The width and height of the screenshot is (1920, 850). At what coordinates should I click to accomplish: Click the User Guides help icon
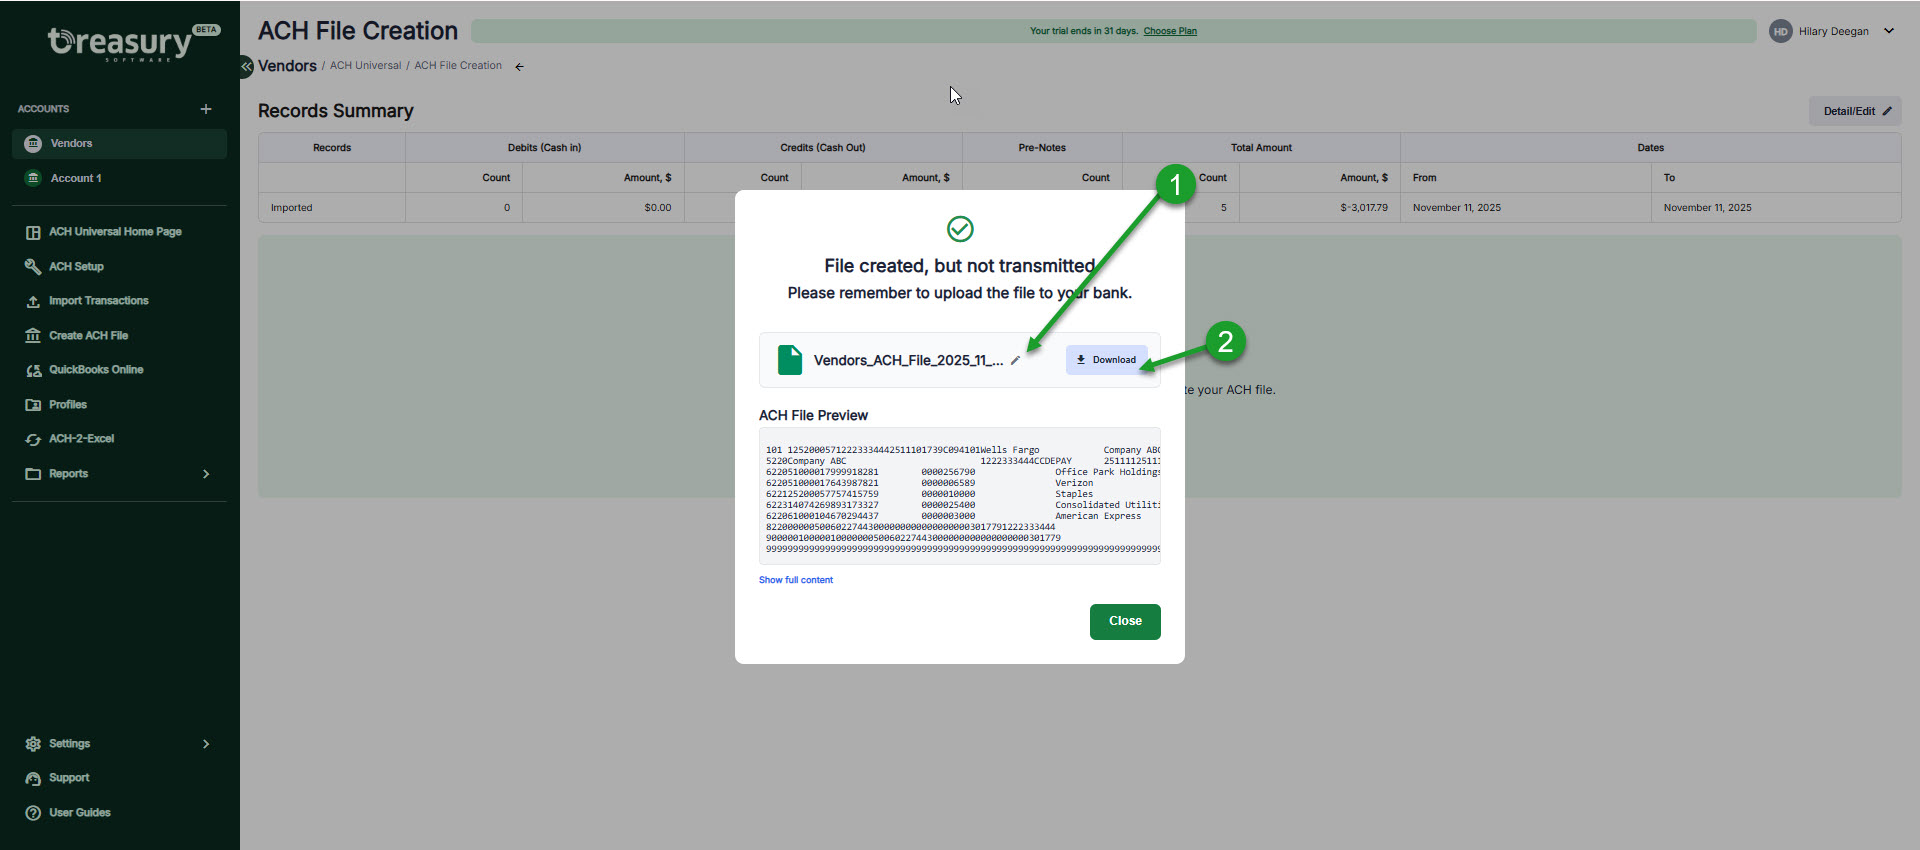[x=33, y=813]
